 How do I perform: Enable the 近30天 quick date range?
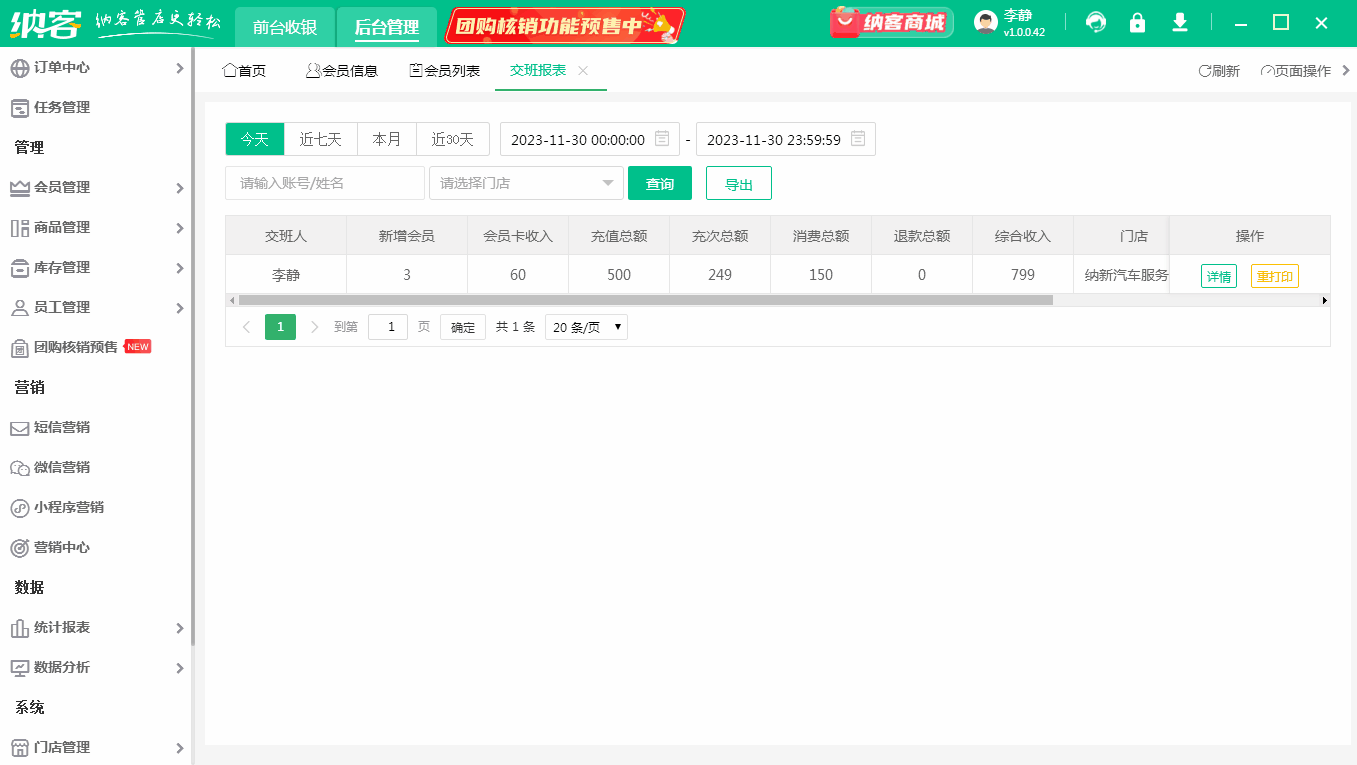452,139
